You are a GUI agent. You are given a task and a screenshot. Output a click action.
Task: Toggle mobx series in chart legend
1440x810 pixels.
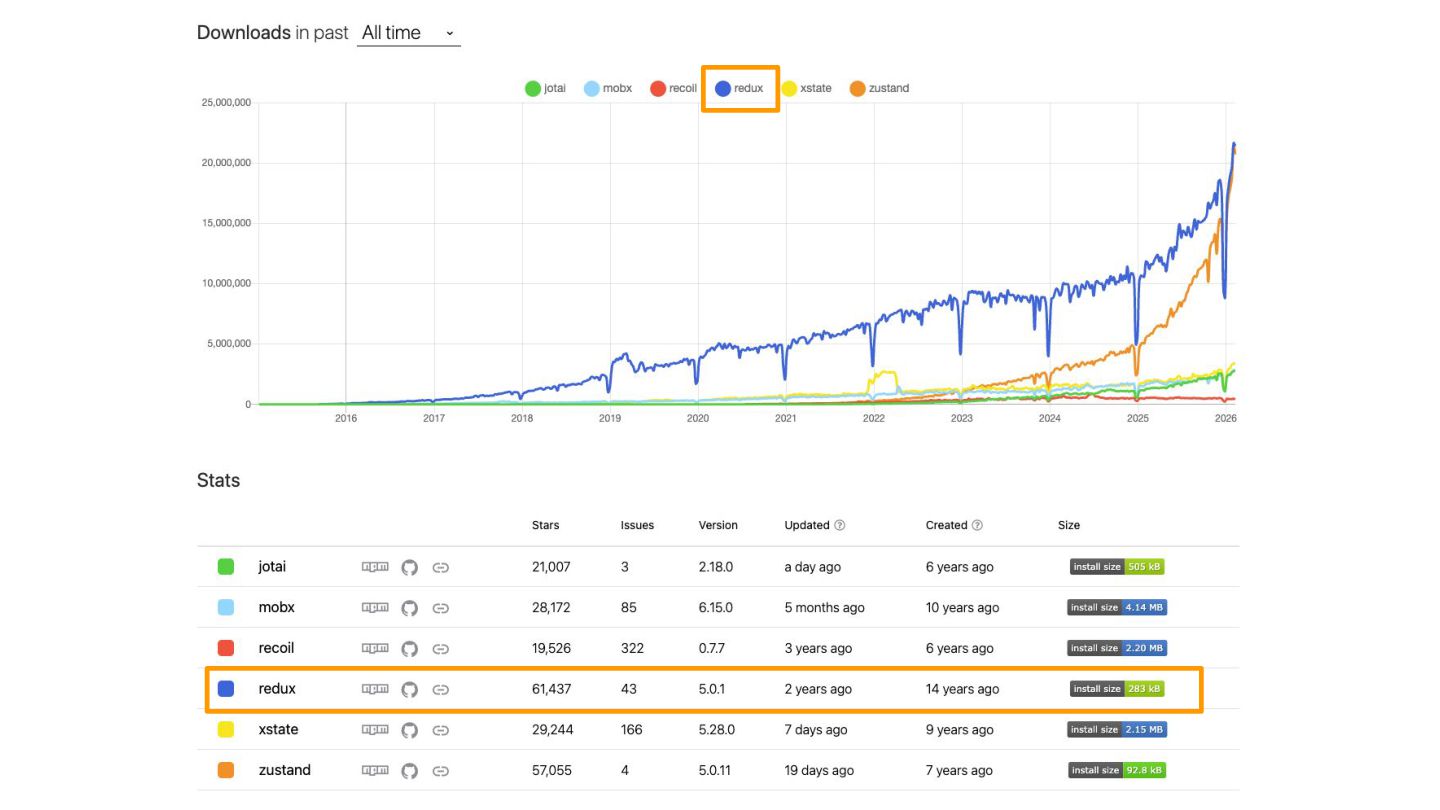(608, 88)
